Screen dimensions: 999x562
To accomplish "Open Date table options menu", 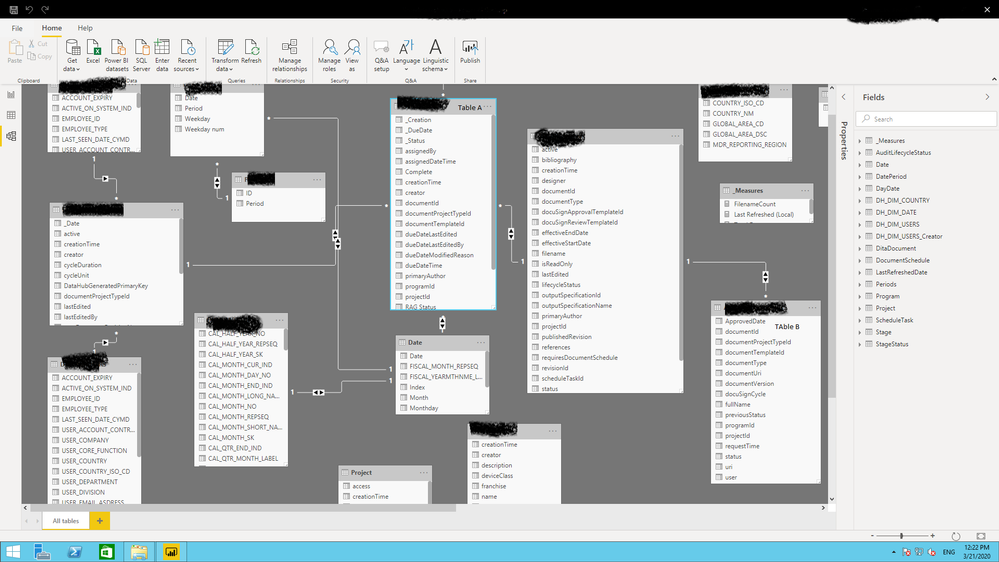I will click(x=480, y=343).
